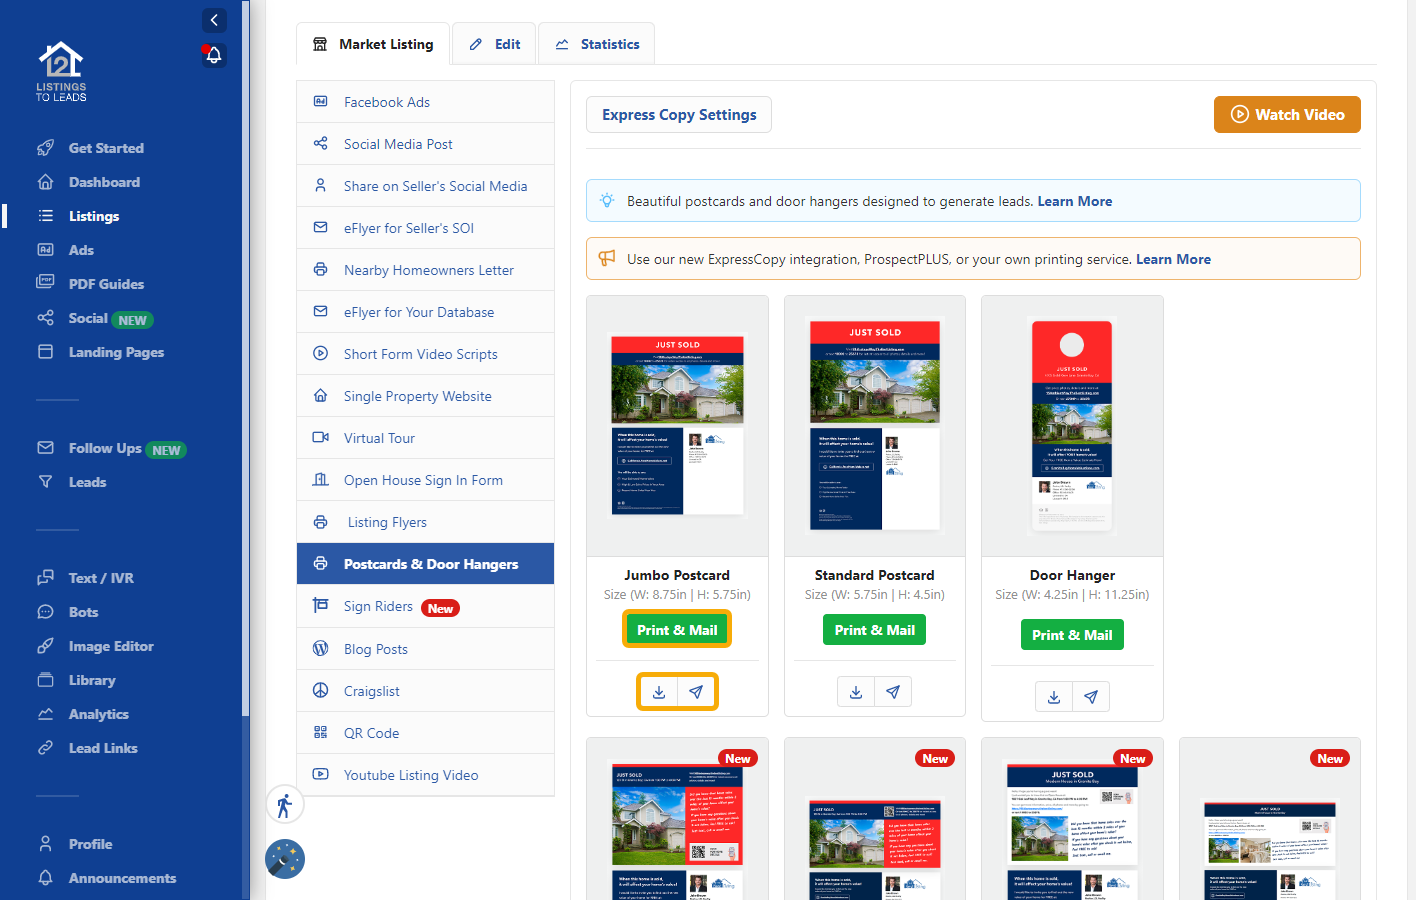The height and width of the screenshot is (900, 1416).
Task: Click the Jumbo Postcard preview thumbnail
Action: (677, 426)
